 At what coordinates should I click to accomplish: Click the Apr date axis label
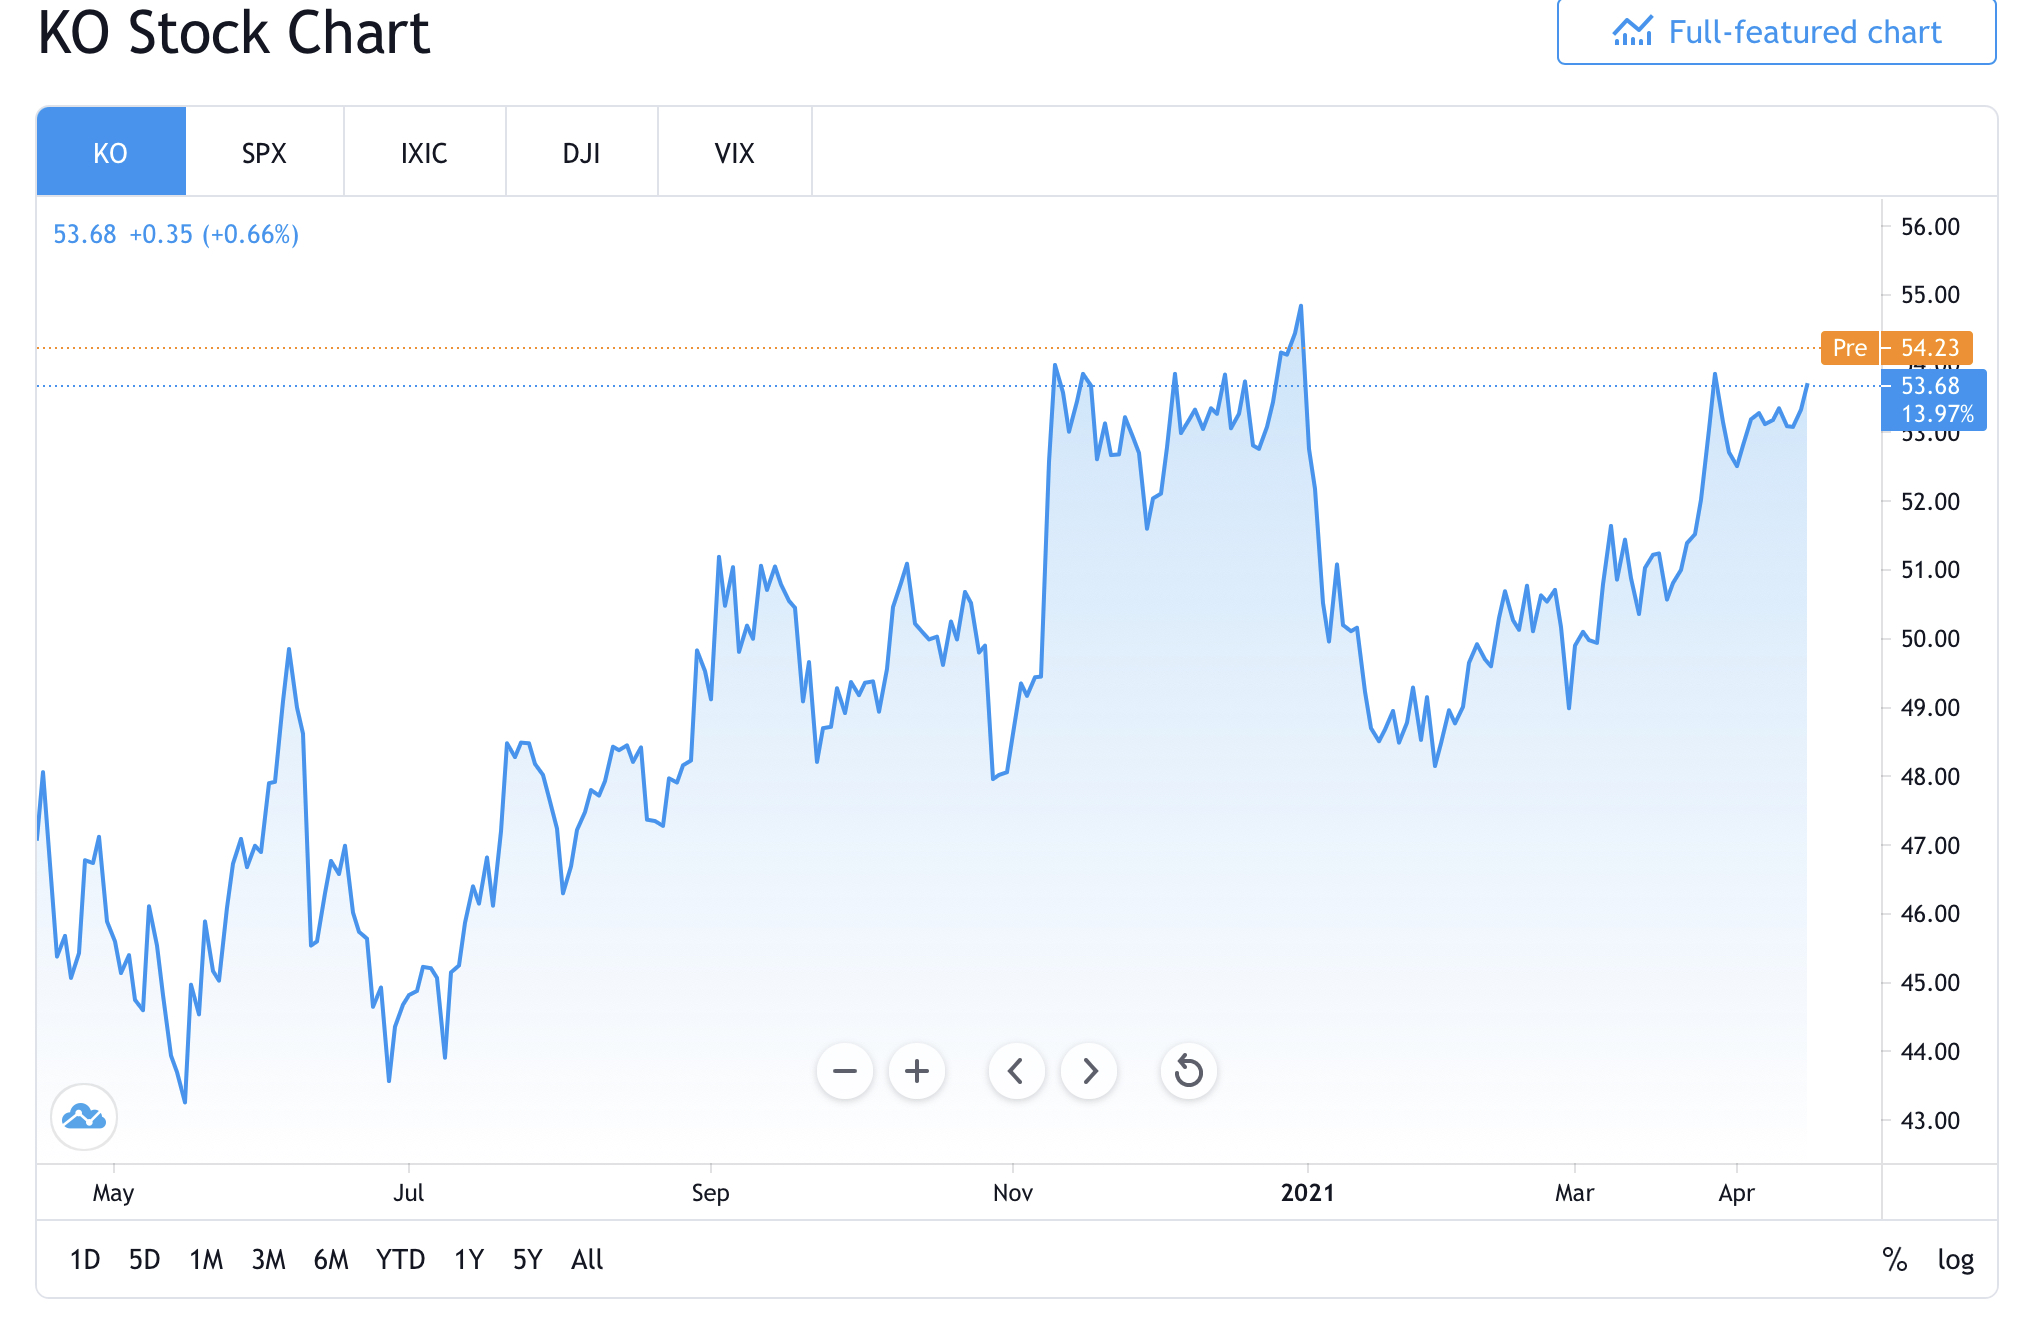click(1737, 1193)
